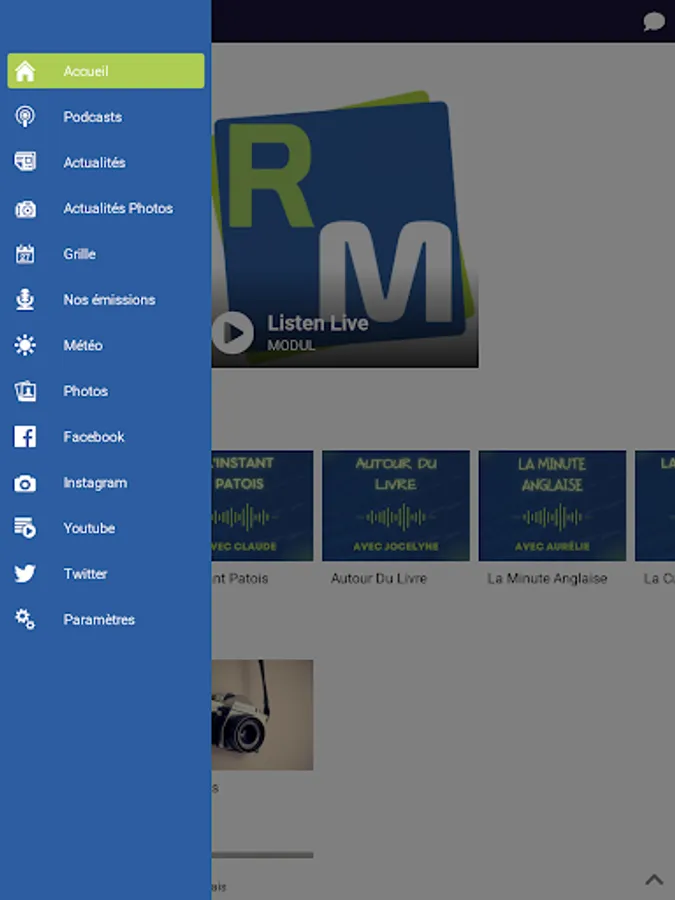Click the camera icon for Actualités Photos
Image resolution: width=675 pixels, height=900 pixels.
point(25,208)
